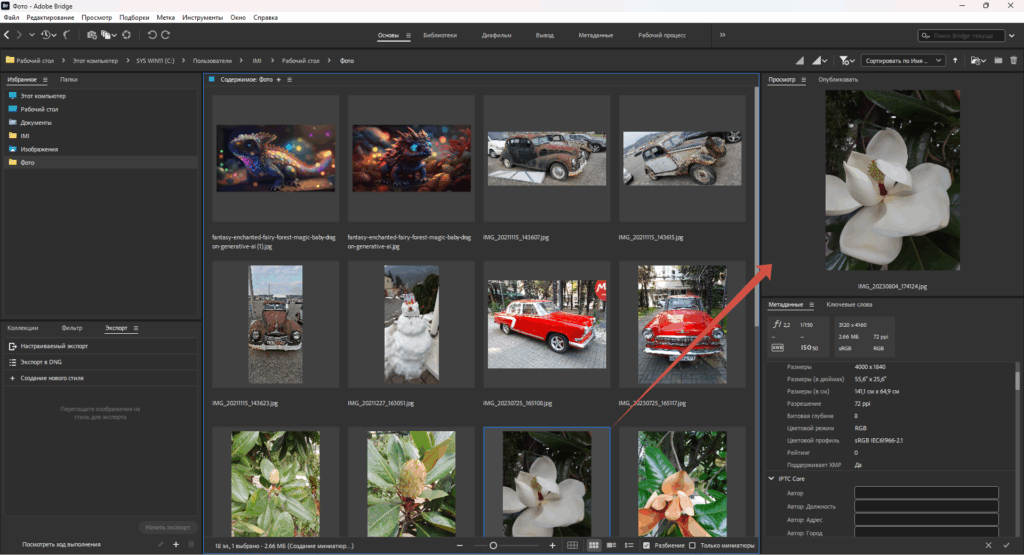Select Экспорт в DNG preset
The height and width of the screenshot is (555, 1024).
coord(100,362)
